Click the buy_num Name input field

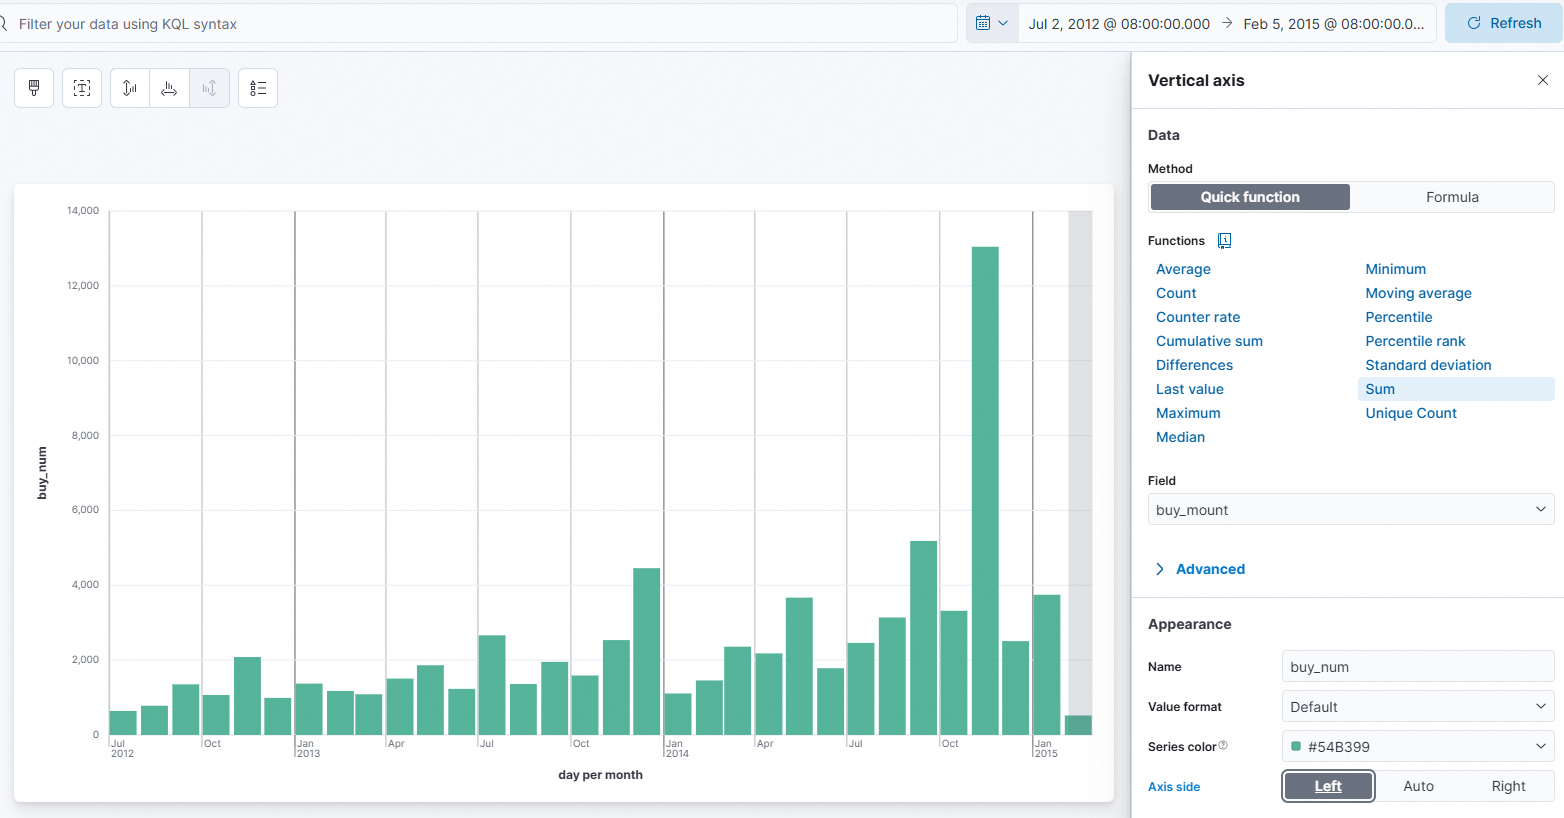point(1417,667)
